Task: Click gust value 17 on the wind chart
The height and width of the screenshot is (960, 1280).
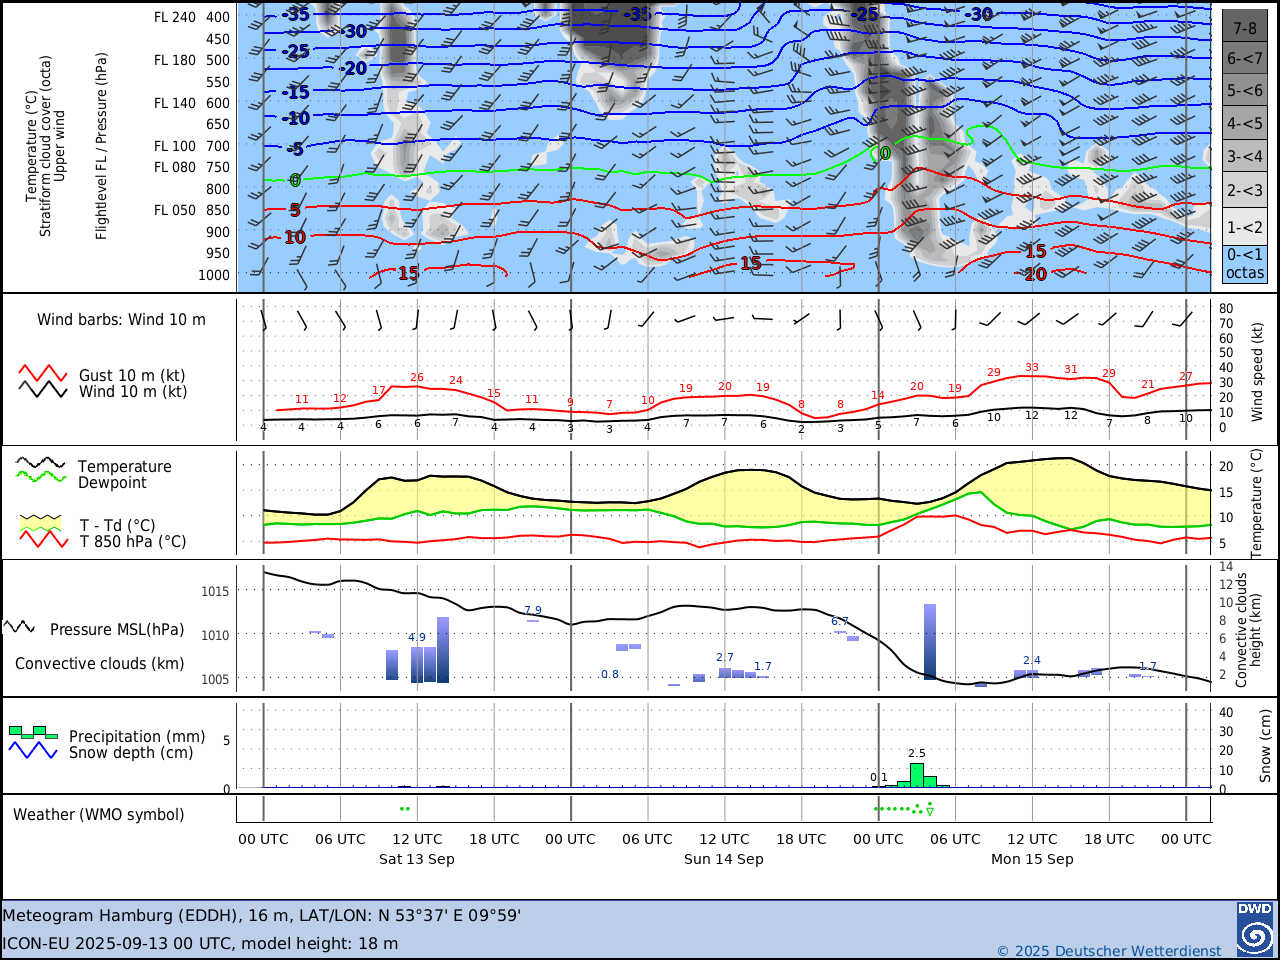Action: [379, 391]
